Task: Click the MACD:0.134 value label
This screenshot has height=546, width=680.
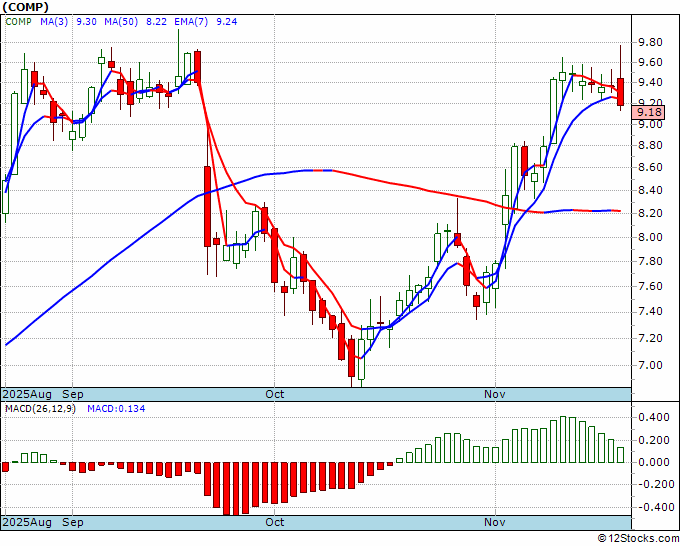Action: 116,409
